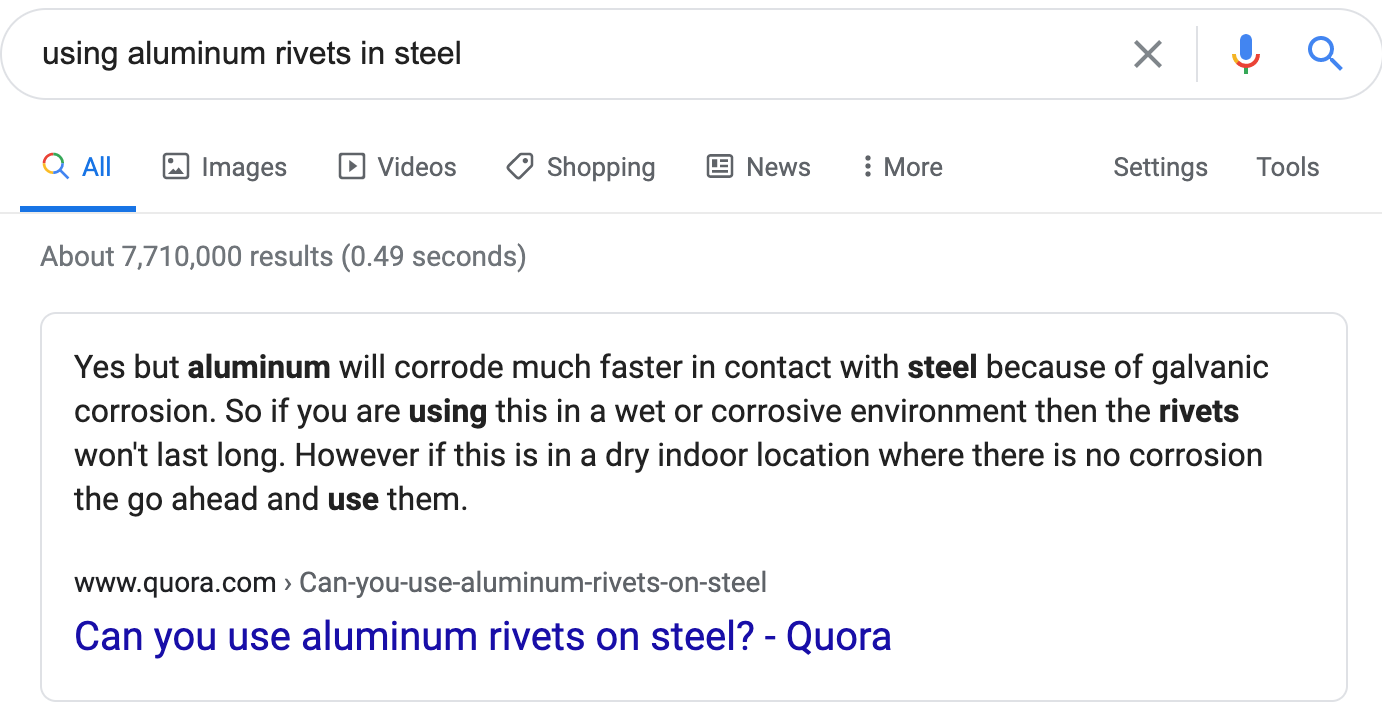Open the Settings options

point(1160,167)
